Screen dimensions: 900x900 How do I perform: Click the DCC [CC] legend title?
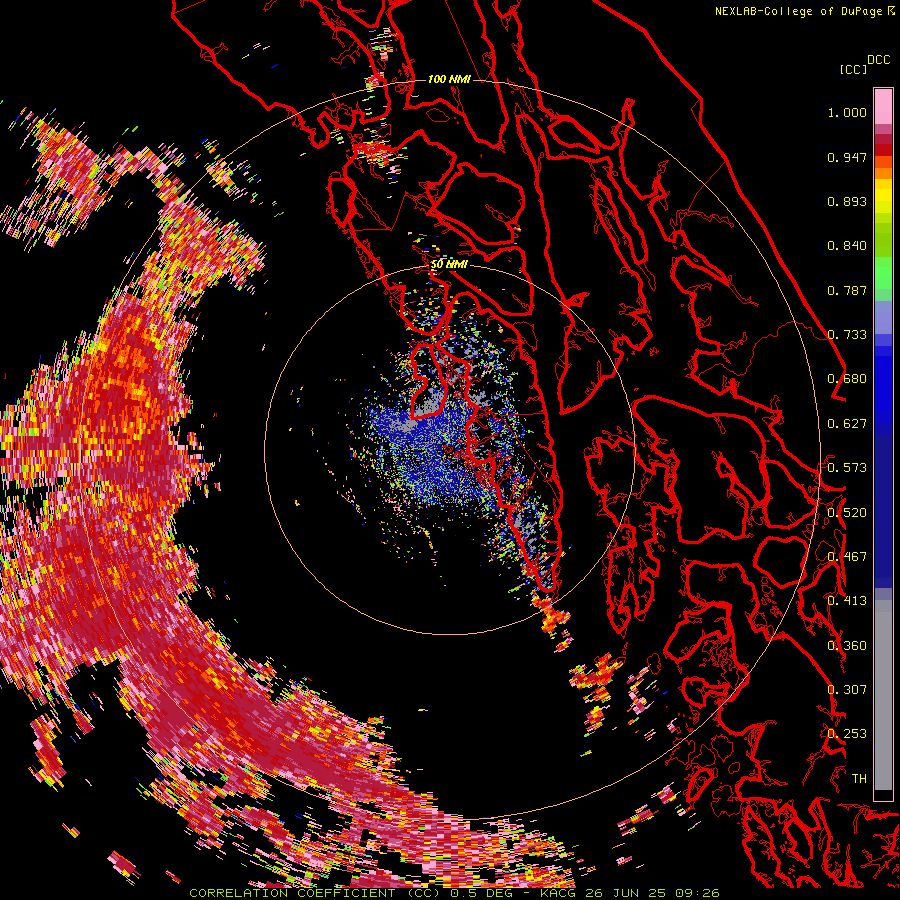coord(864,64)
